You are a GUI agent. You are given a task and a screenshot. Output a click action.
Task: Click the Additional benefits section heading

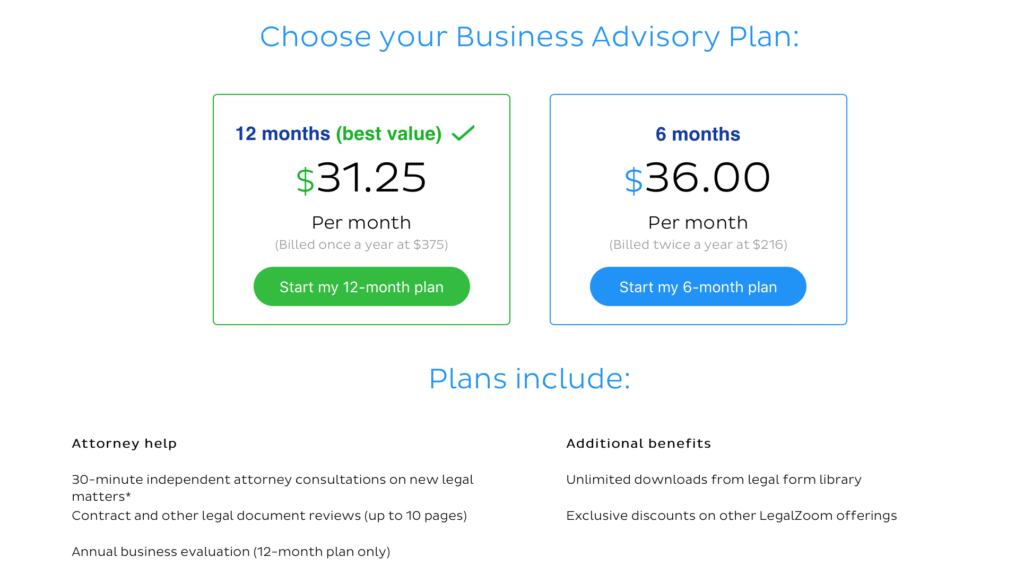click(638, 443)
